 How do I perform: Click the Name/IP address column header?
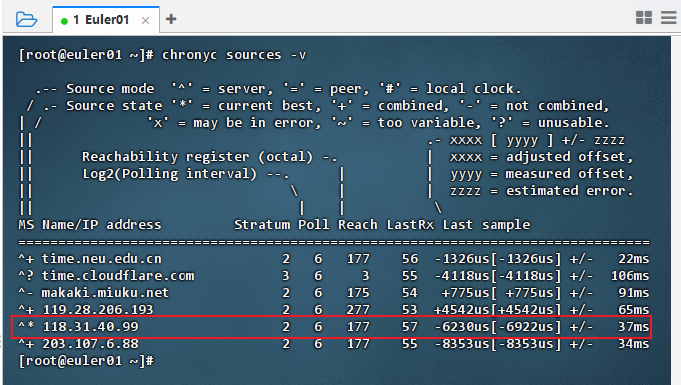102,225
